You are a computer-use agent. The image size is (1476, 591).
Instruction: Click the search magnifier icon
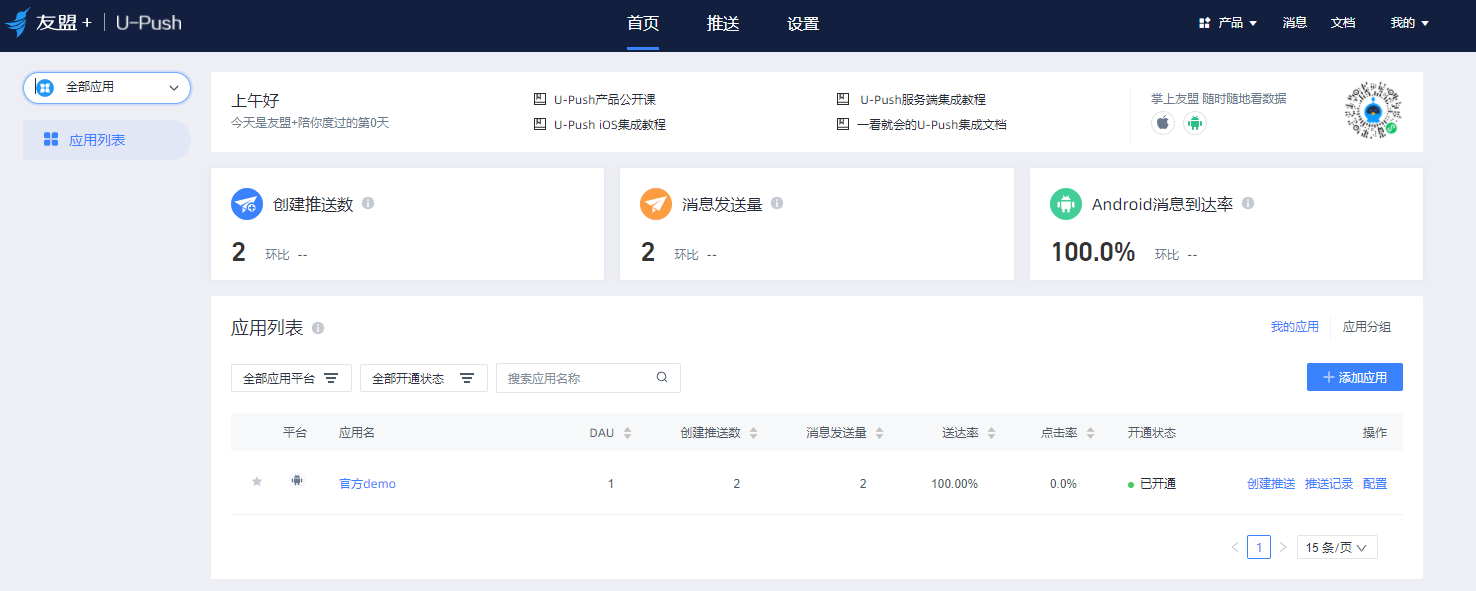[662, 378]
